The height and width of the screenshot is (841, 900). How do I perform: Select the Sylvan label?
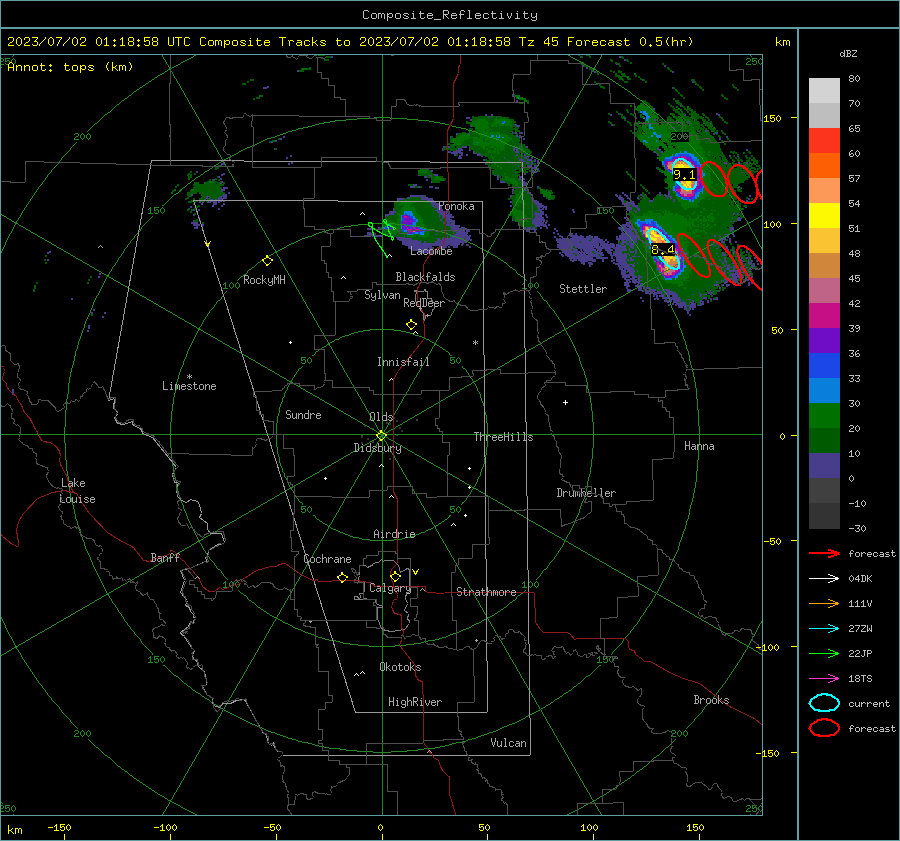[x=382, y=296]
